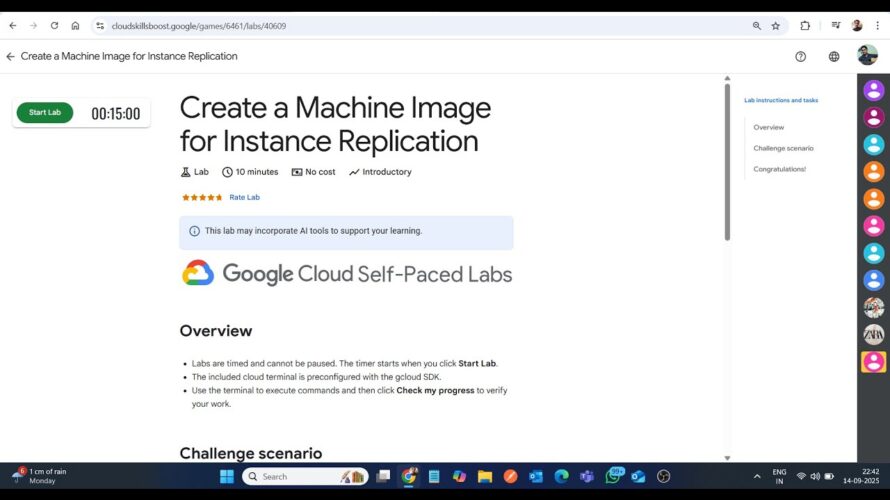Rate the lab using the five stars
Viewport: 890px width, 500px height.
click(202, 198)
